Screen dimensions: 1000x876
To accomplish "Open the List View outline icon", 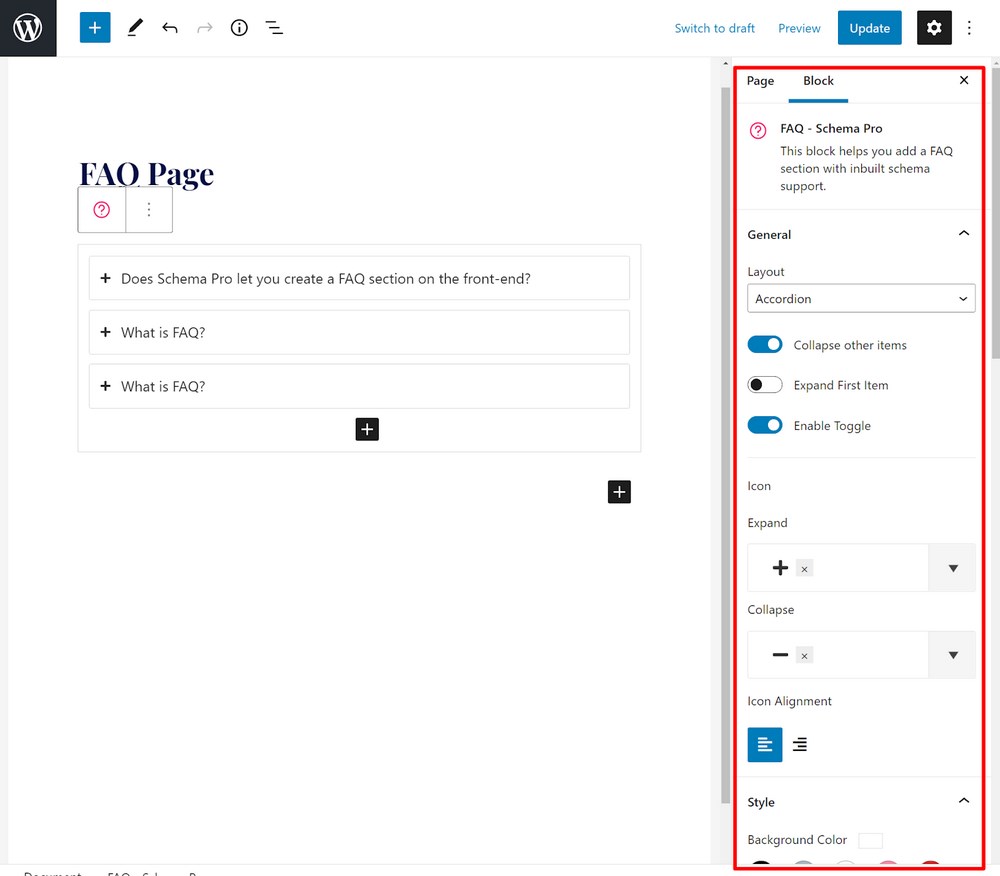I will tap(274, 28).
